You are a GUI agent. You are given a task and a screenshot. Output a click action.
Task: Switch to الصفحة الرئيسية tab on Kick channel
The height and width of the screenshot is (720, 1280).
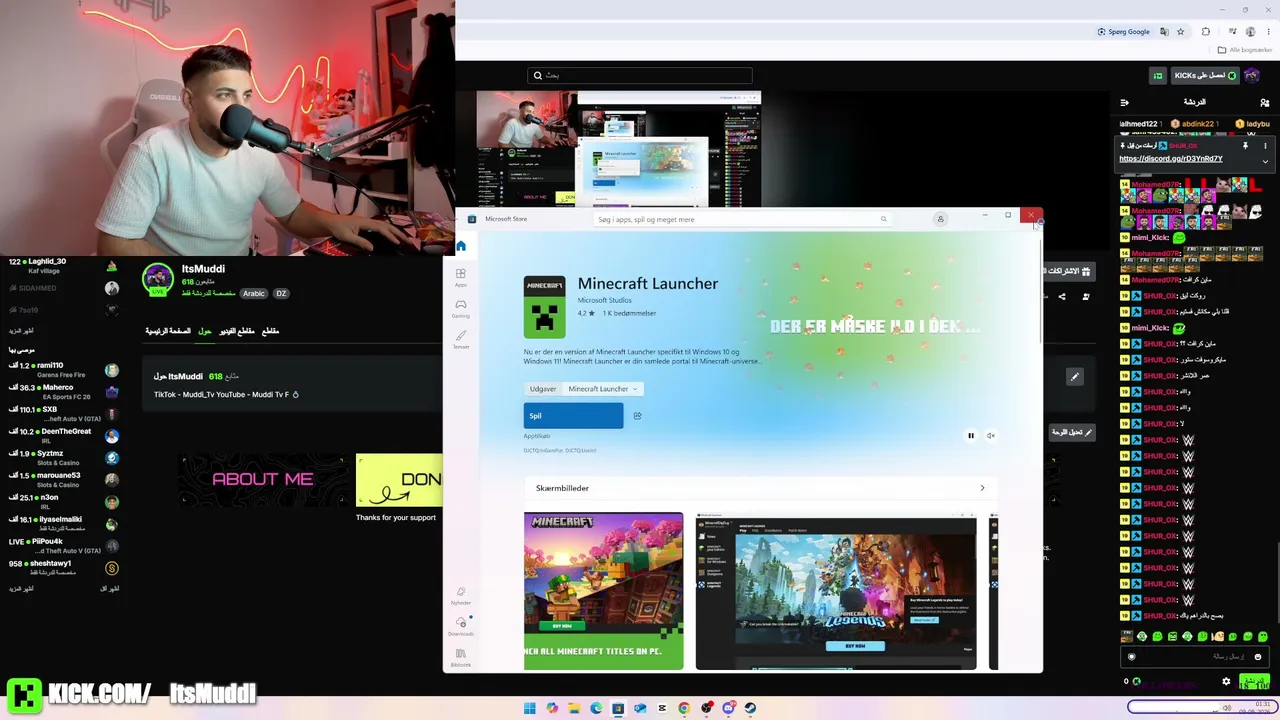pyautogui.click(x=168, y=331)
